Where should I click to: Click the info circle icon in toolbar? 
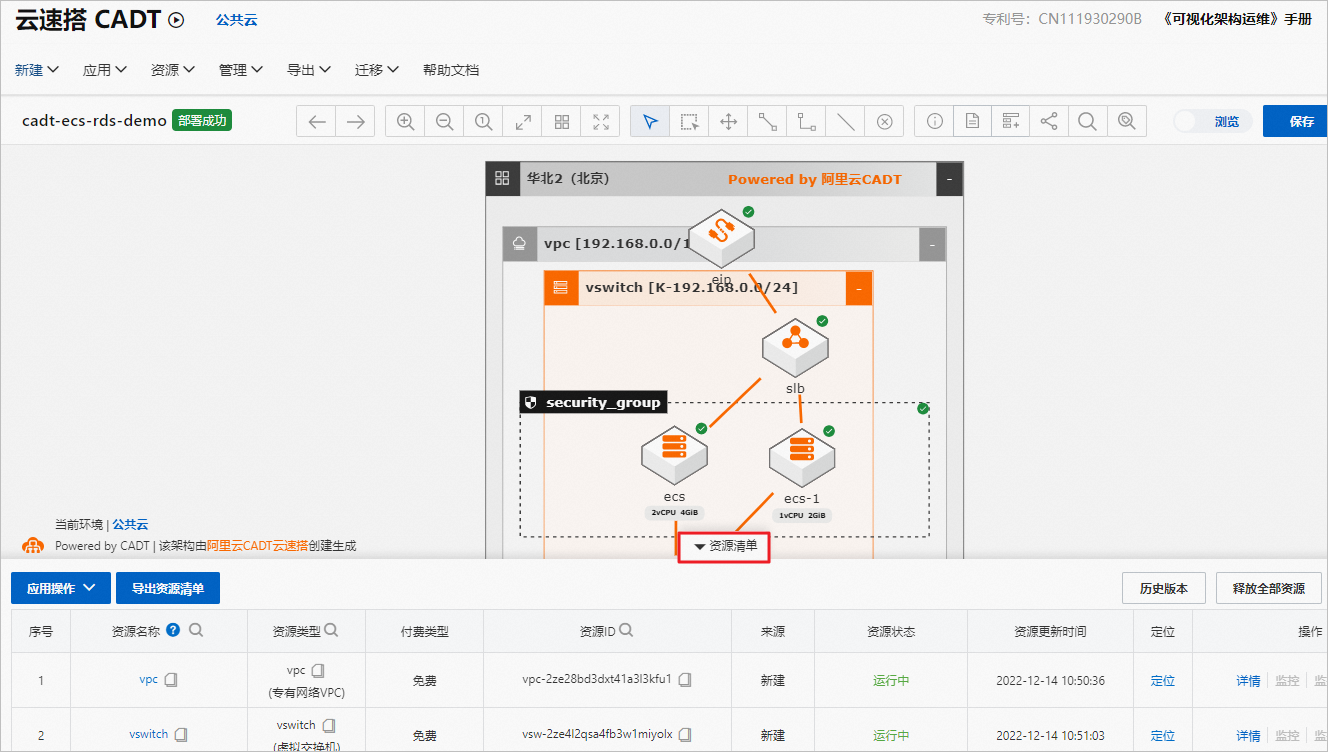(x=935, y=122)
